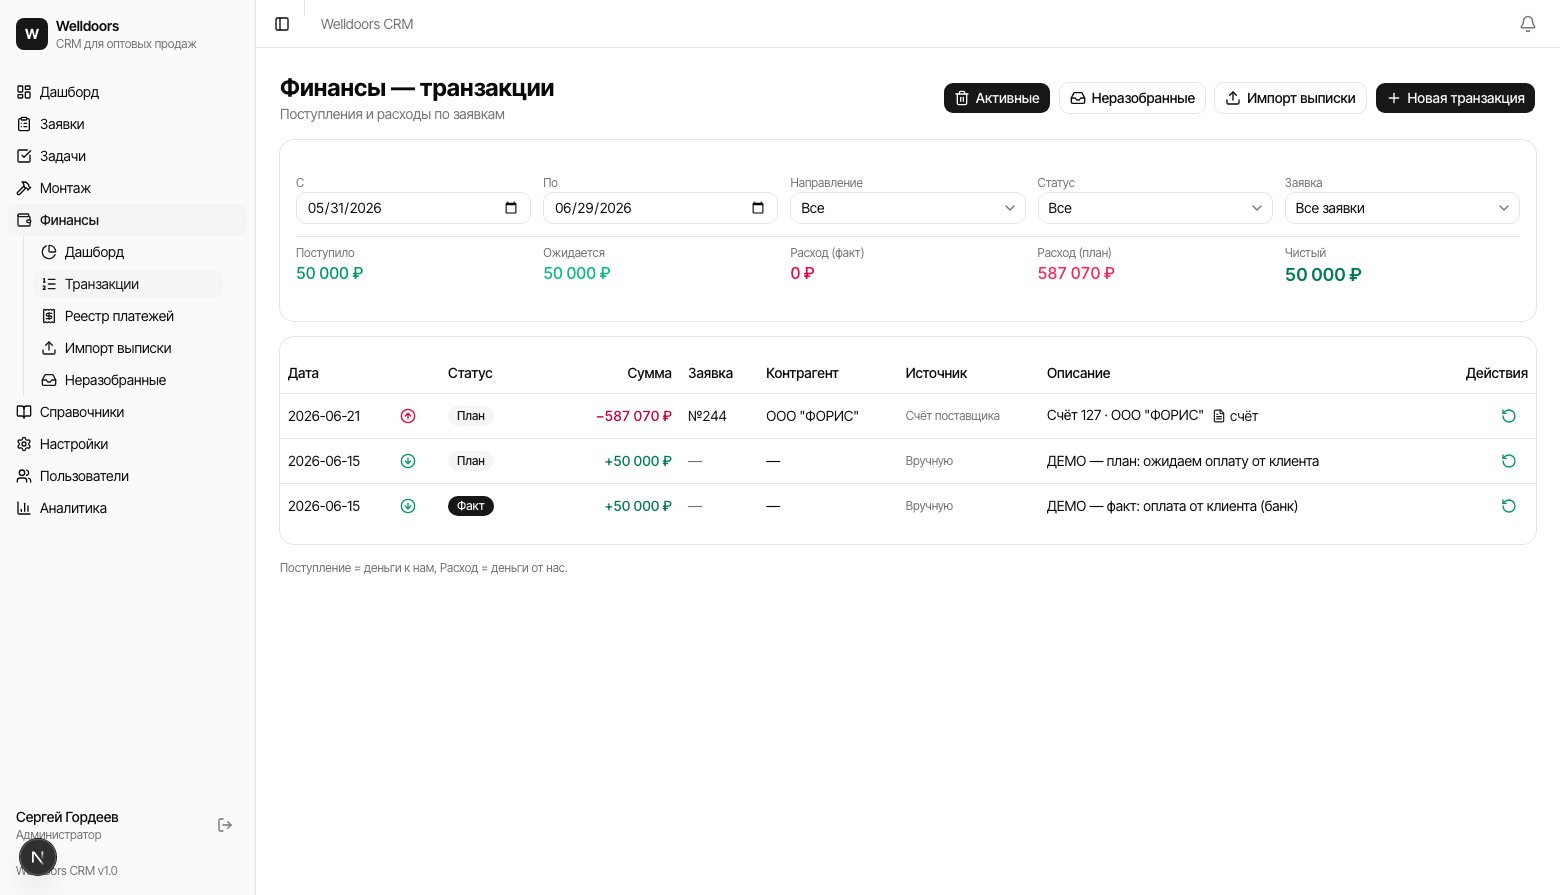Restore the Счёт 127 ФОРИС transaction
The height and width of the screenshot is (895, 1560).
1509,416
